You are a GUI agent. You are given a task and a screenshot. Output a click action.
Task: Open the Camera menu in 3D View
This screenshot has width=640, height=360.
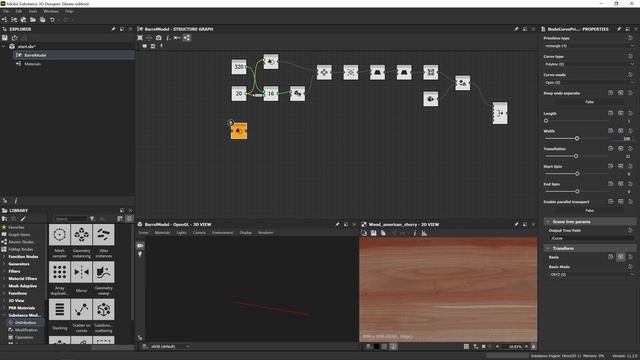(x=199, y=233)
